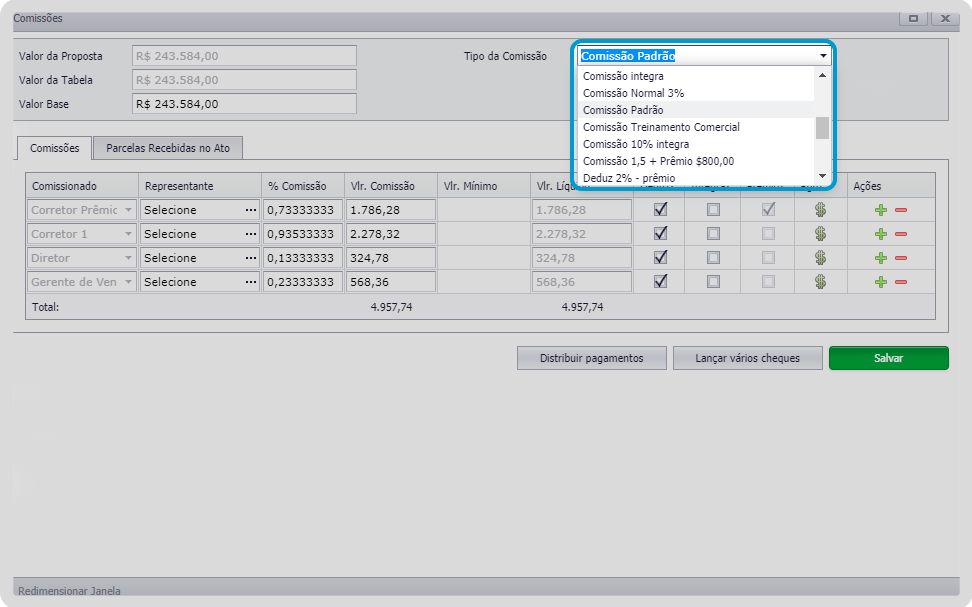Choose Comissão 10% integra option
The height and width of the screenshot is (607, 972).
[x=696, y=144]
